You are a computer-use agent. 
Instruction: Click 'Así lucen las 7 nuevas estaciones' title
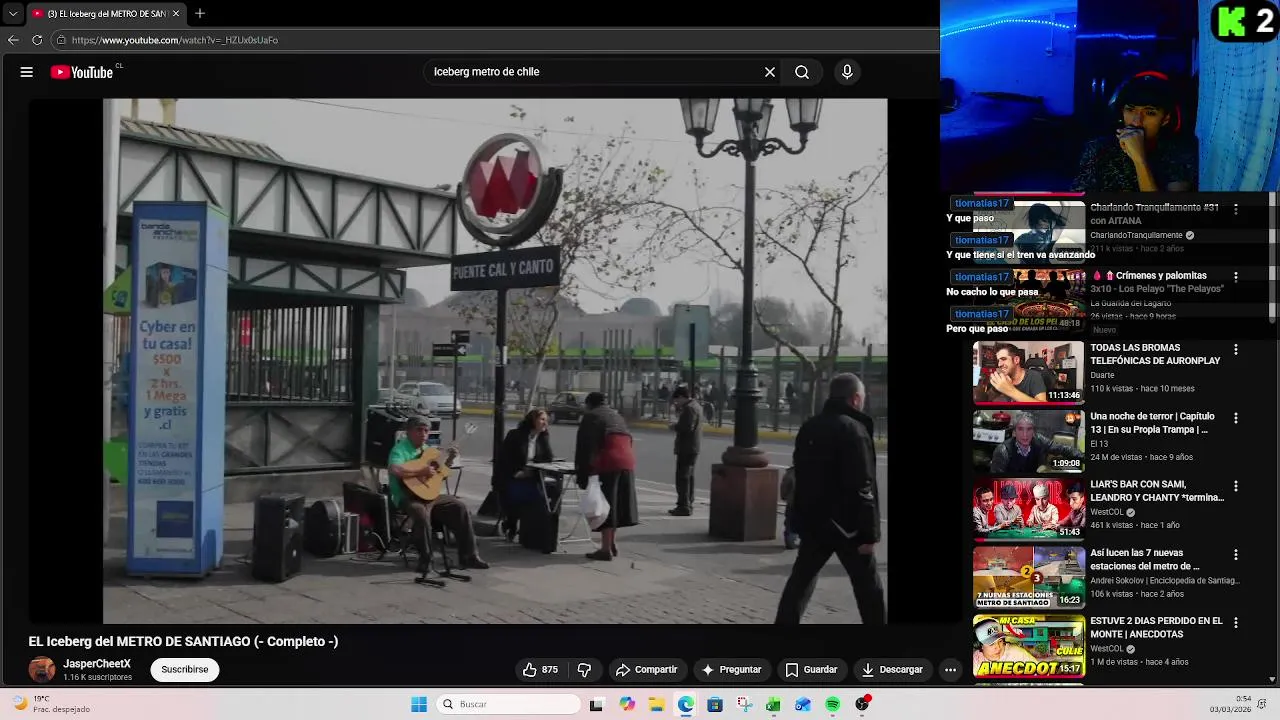1145,559
